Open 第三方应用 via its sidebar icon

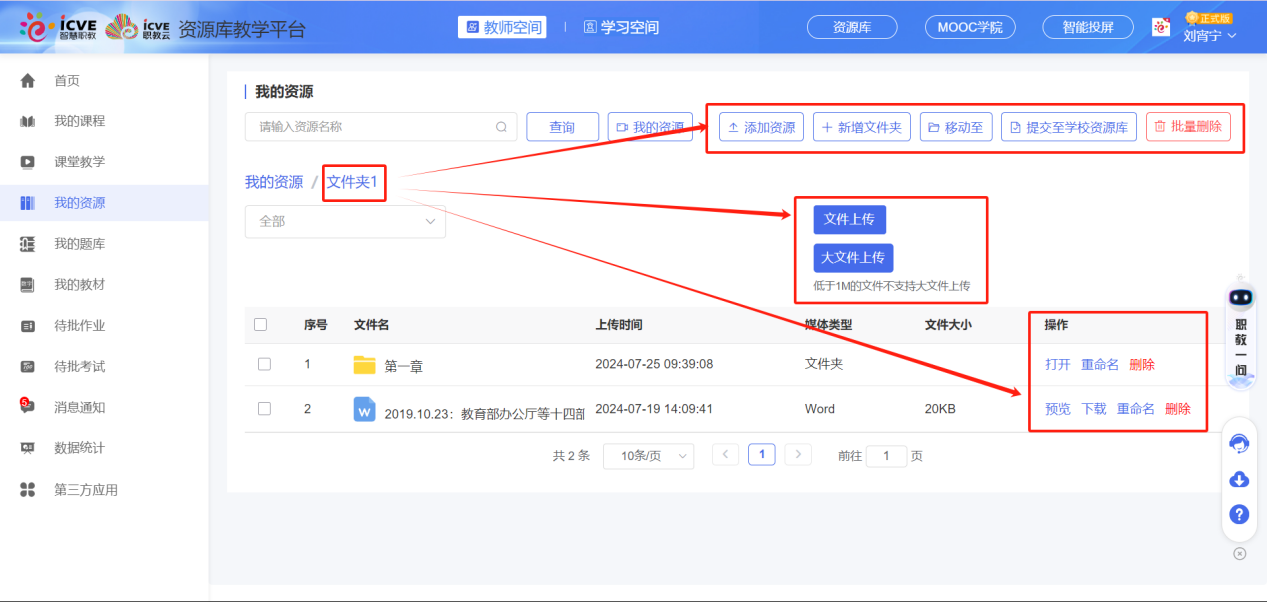(x=27, y=488)
